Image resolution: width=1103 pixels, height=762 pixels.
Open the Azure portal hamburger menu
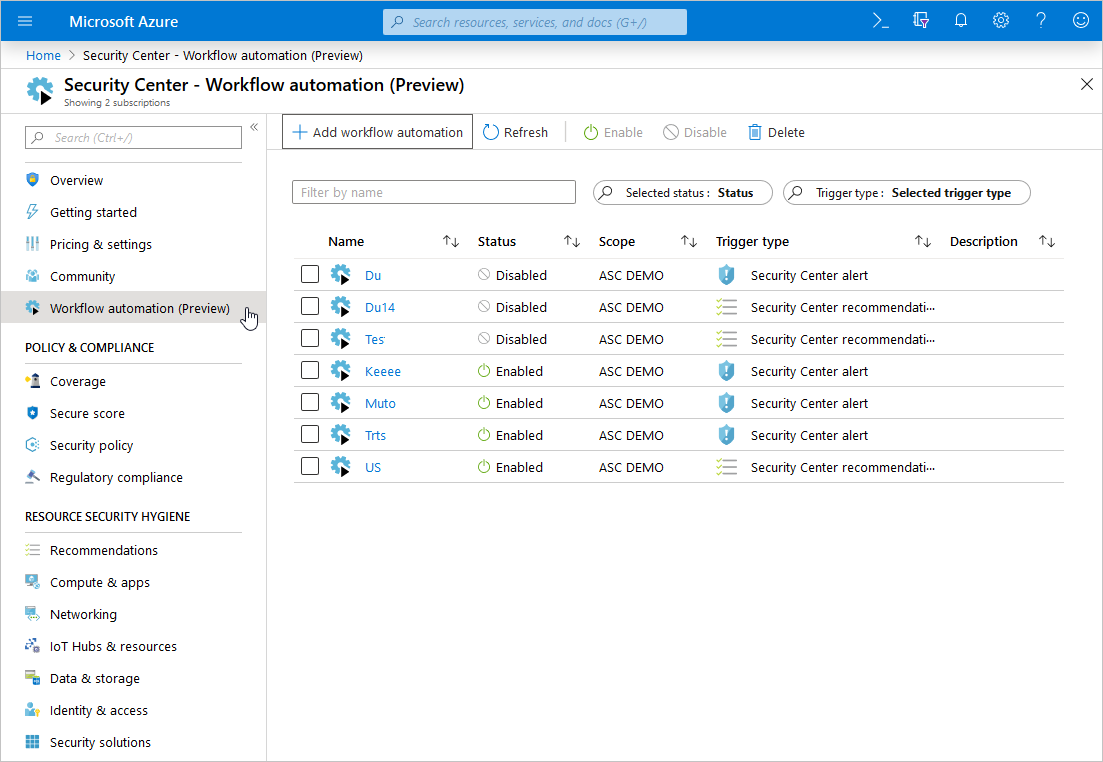[25, 21]
